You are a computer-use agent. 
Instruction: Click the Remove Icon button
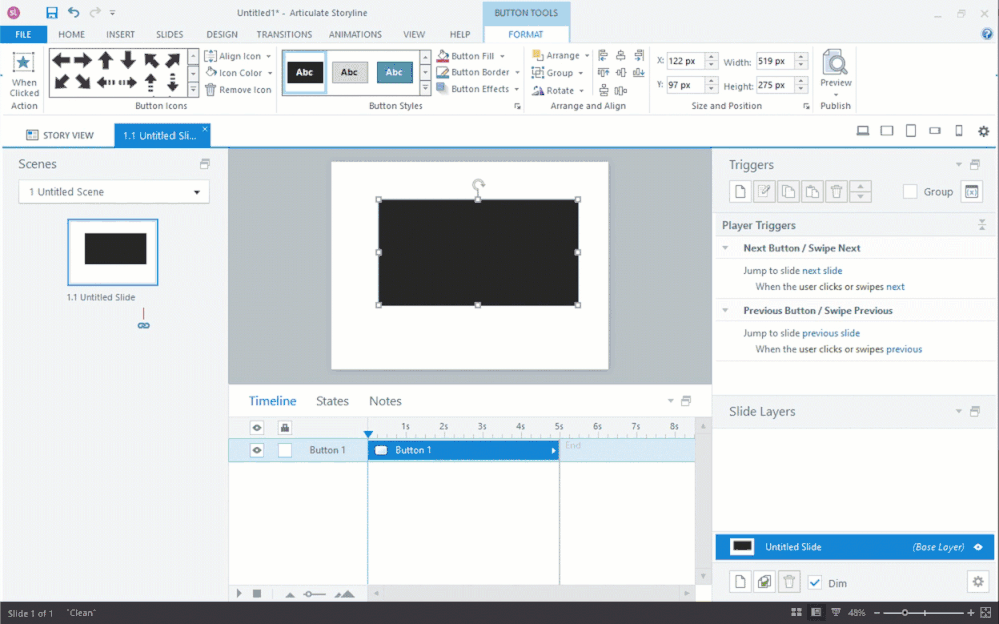pos(238,90)
